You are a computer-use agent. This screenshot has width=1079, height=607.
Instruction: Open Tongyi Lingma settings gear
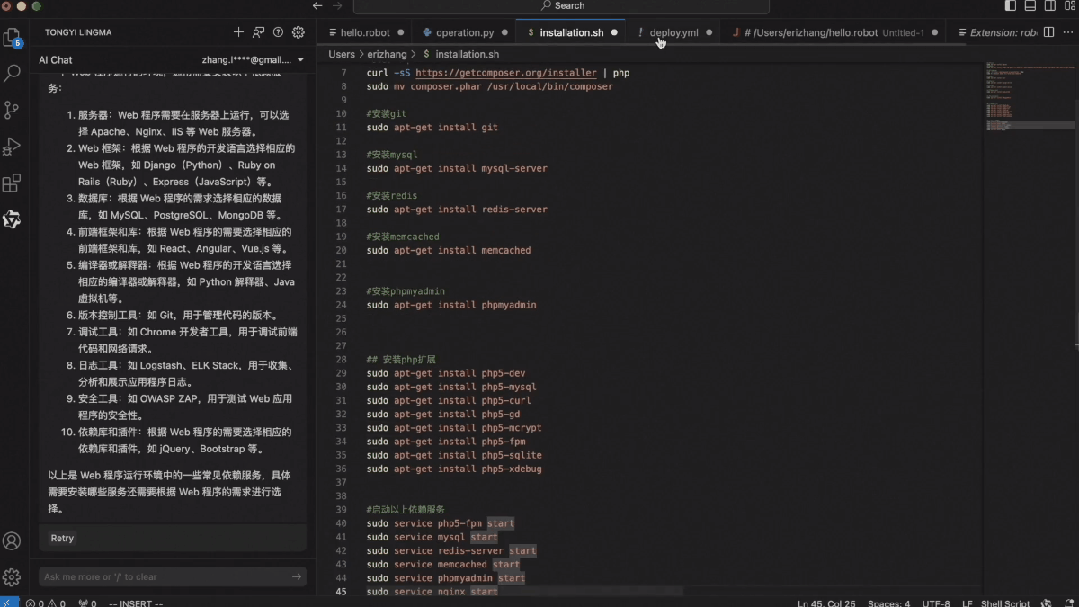(x=298, y=32)
